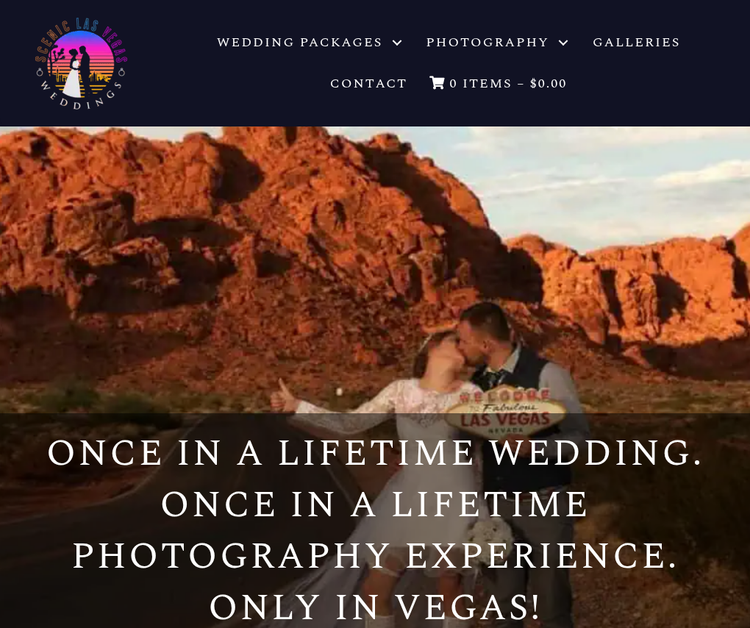Click the second 'Once in a lifetime' line
The height and width of the screenshot is (628, 750).
pos(375,504)
